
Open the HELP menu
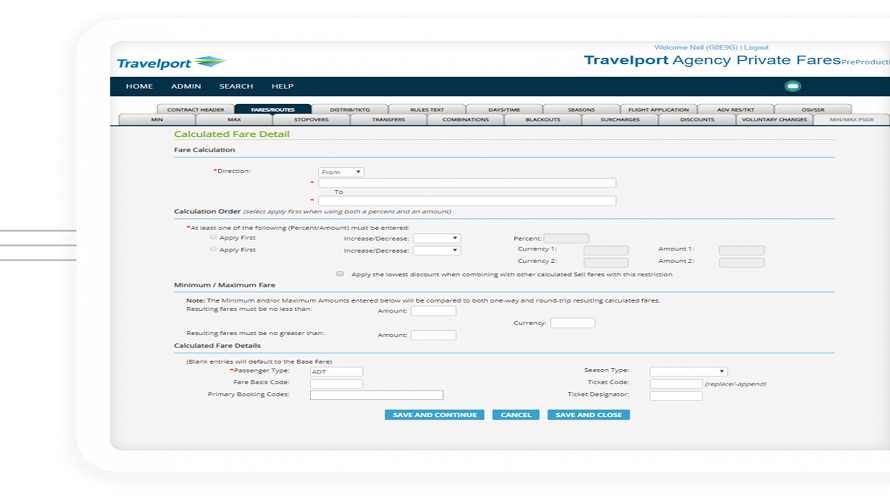pyautogui.click(x=282, y=86)
